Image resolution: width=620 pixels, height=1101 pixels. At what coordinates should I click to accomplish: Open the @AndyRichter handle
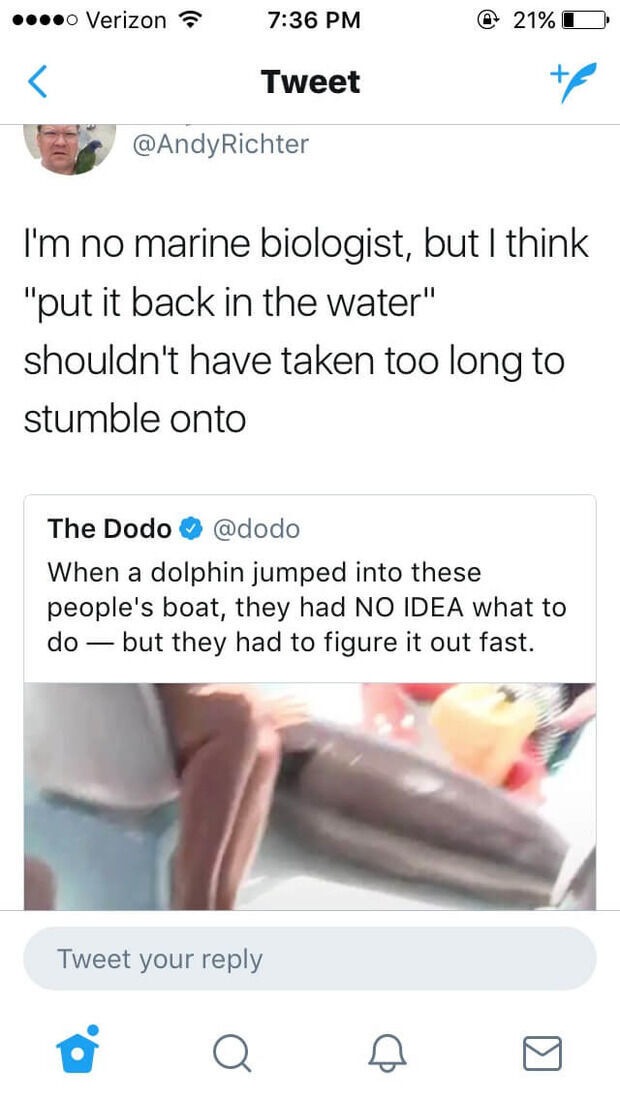220,145
